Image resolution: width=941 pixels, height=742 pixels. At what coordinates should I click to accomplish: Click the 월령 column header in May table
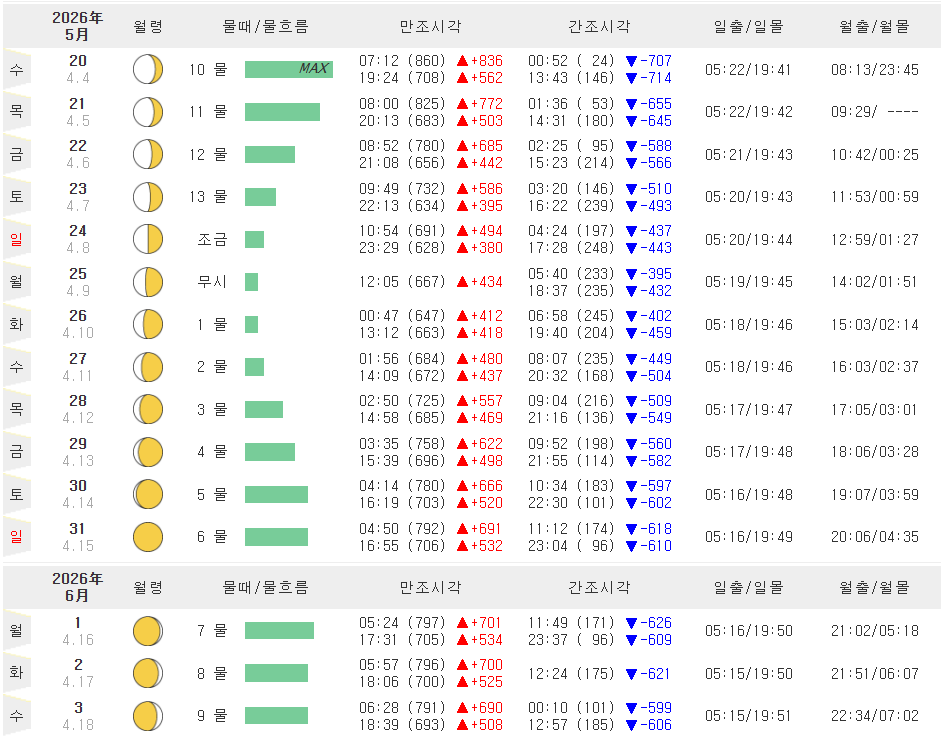click(x=148, y=26)
